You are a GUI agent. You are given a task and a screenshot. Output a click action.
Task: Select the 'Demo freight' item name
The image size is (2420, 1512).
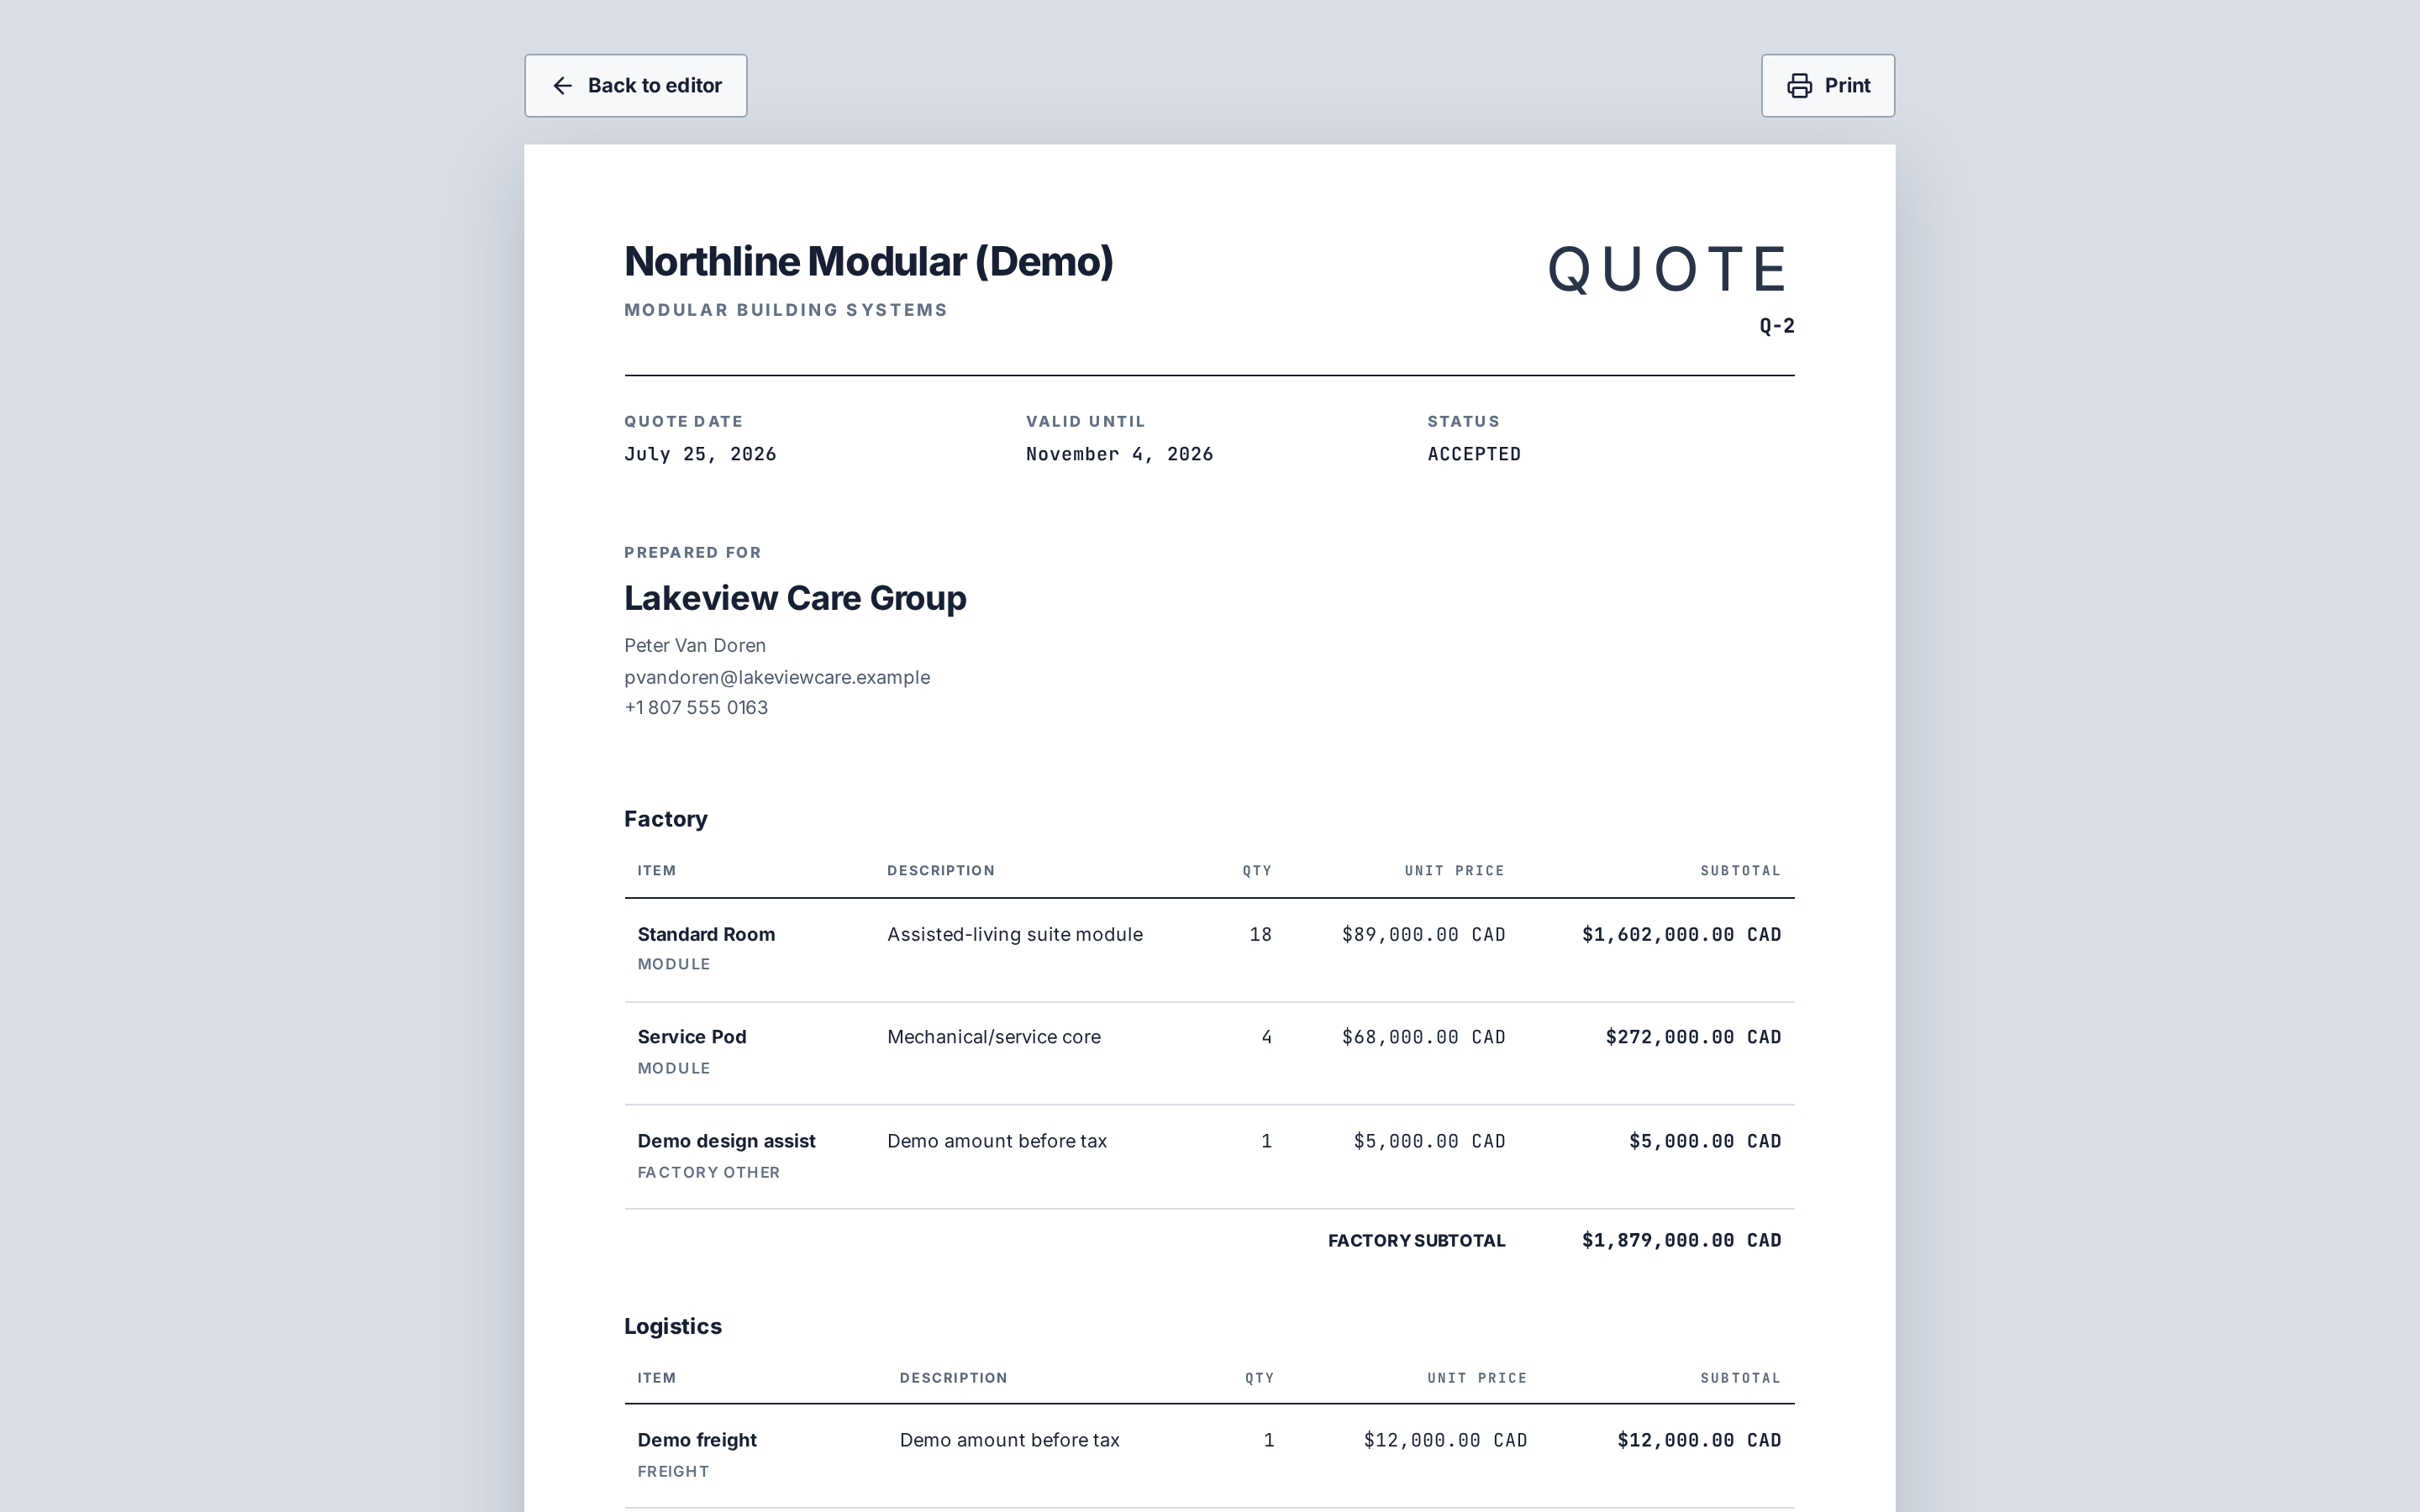click(x=697, y=1441)
